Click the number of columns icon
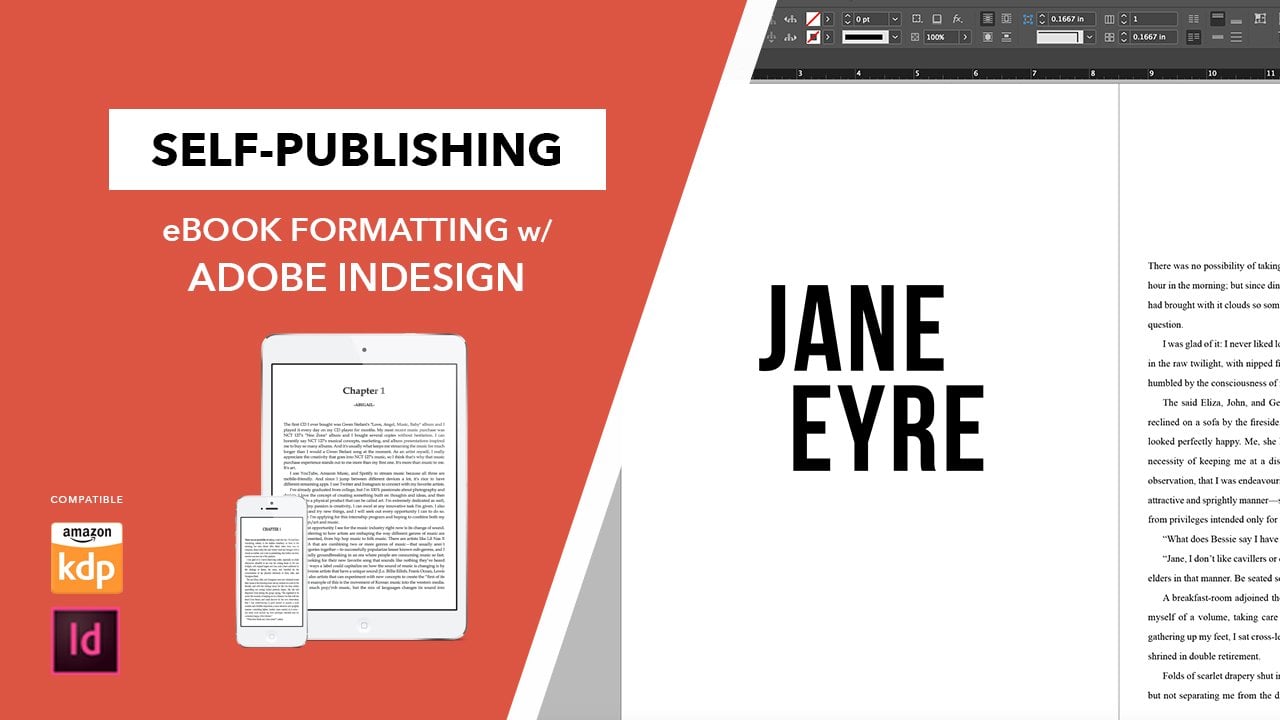The width and height of the screenshot is (1280, 720). (x=1108, y=19)
